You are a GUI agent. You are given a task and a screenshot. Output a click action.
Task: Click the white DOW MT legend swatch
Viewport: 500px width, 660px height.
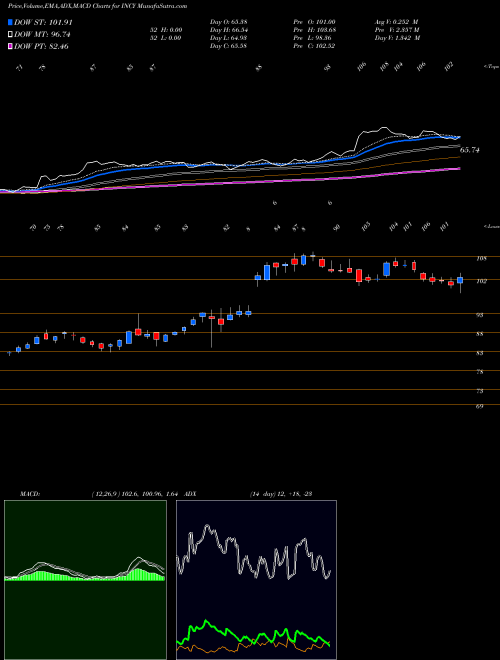pyautogui.click(x=10, y=35)
